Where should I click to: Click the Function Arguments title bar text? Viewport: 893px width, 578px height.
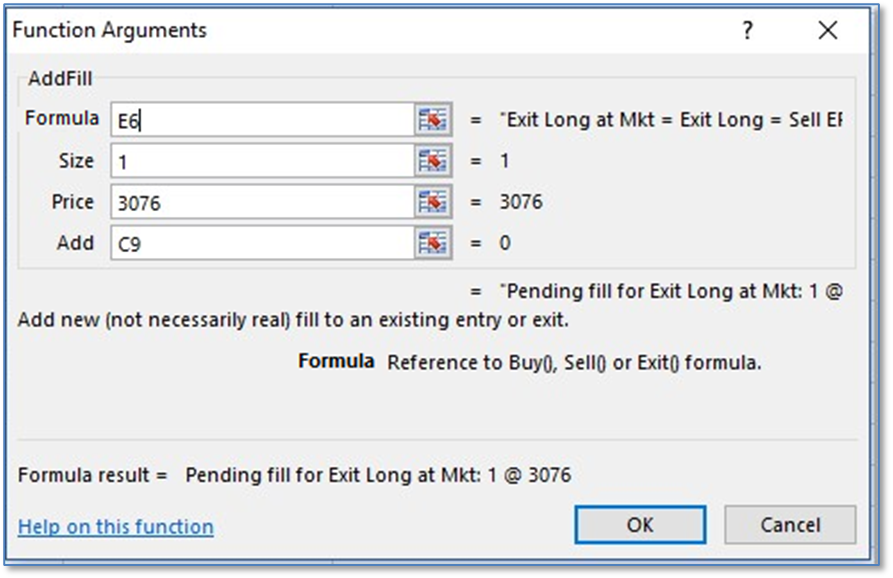[x=110, y=31]
